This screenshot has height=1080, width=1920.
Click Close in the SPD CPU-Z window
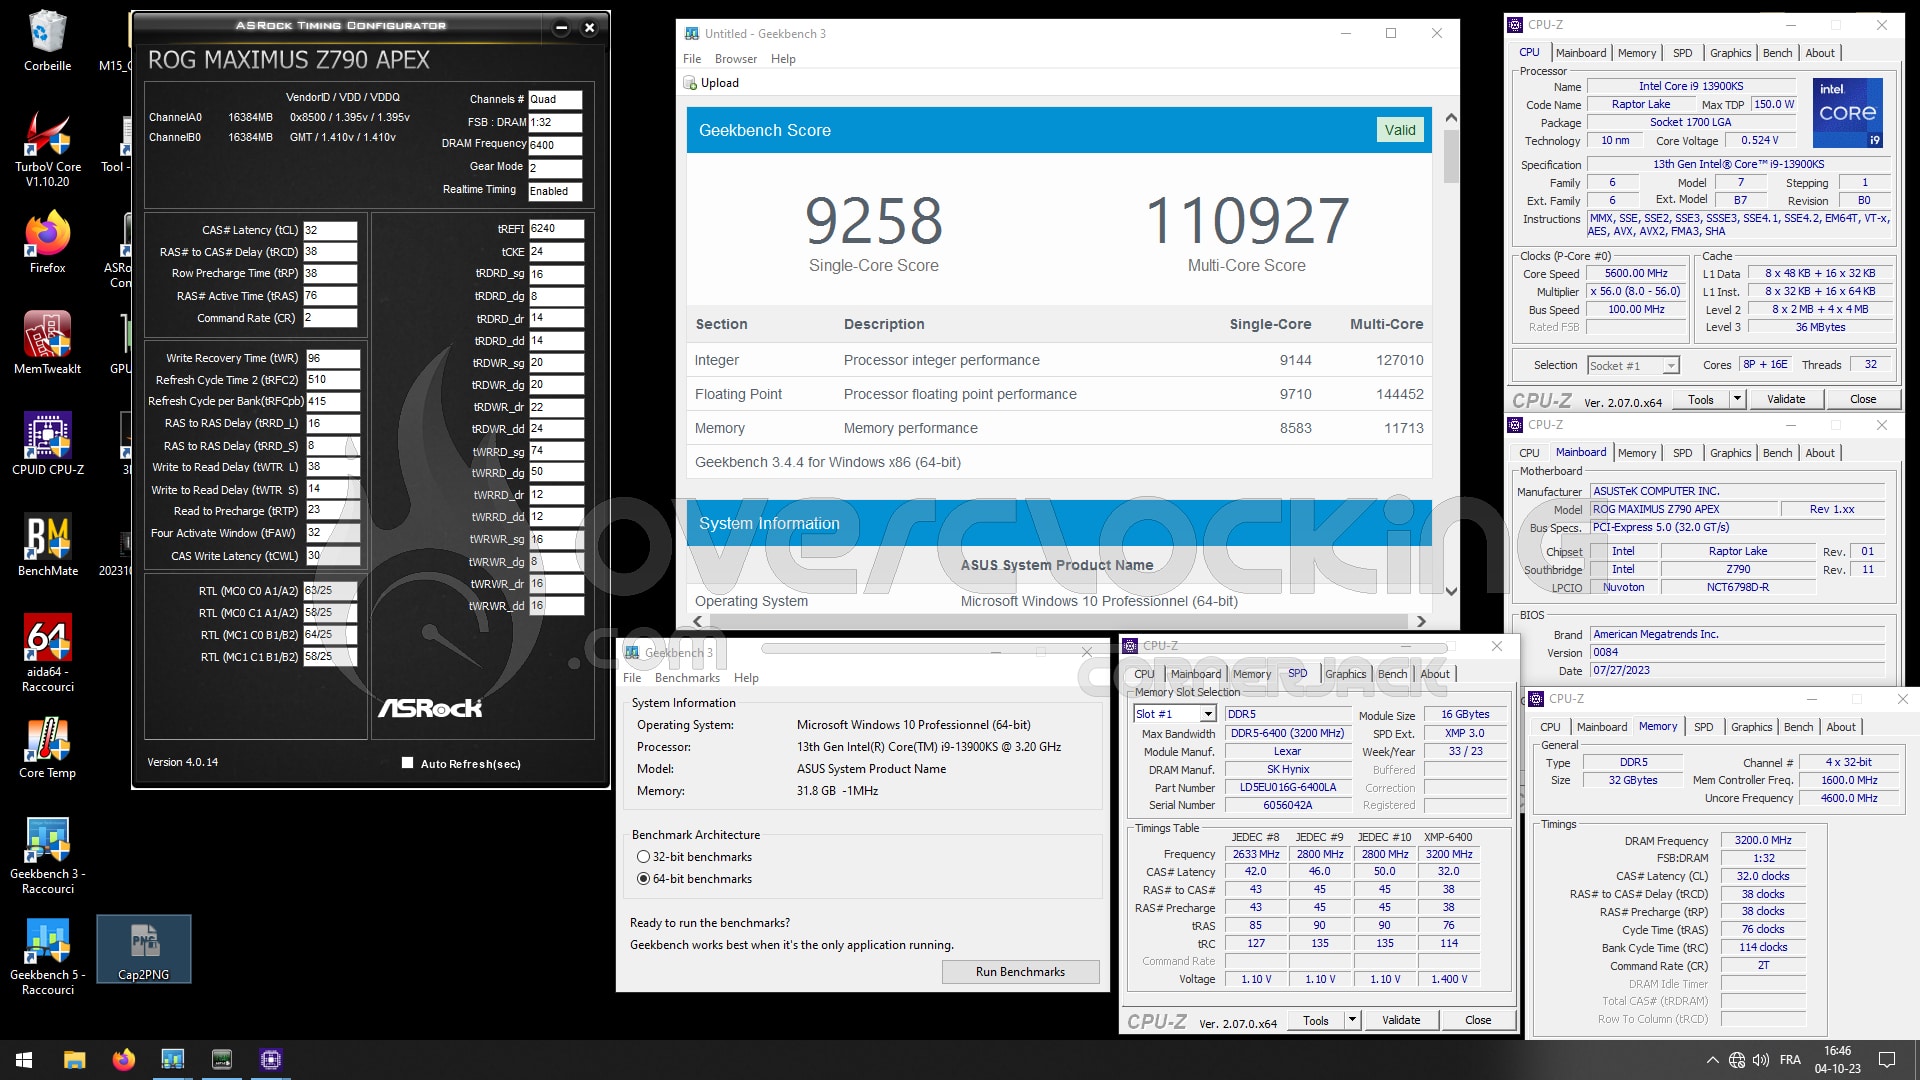[1478, 1020]
